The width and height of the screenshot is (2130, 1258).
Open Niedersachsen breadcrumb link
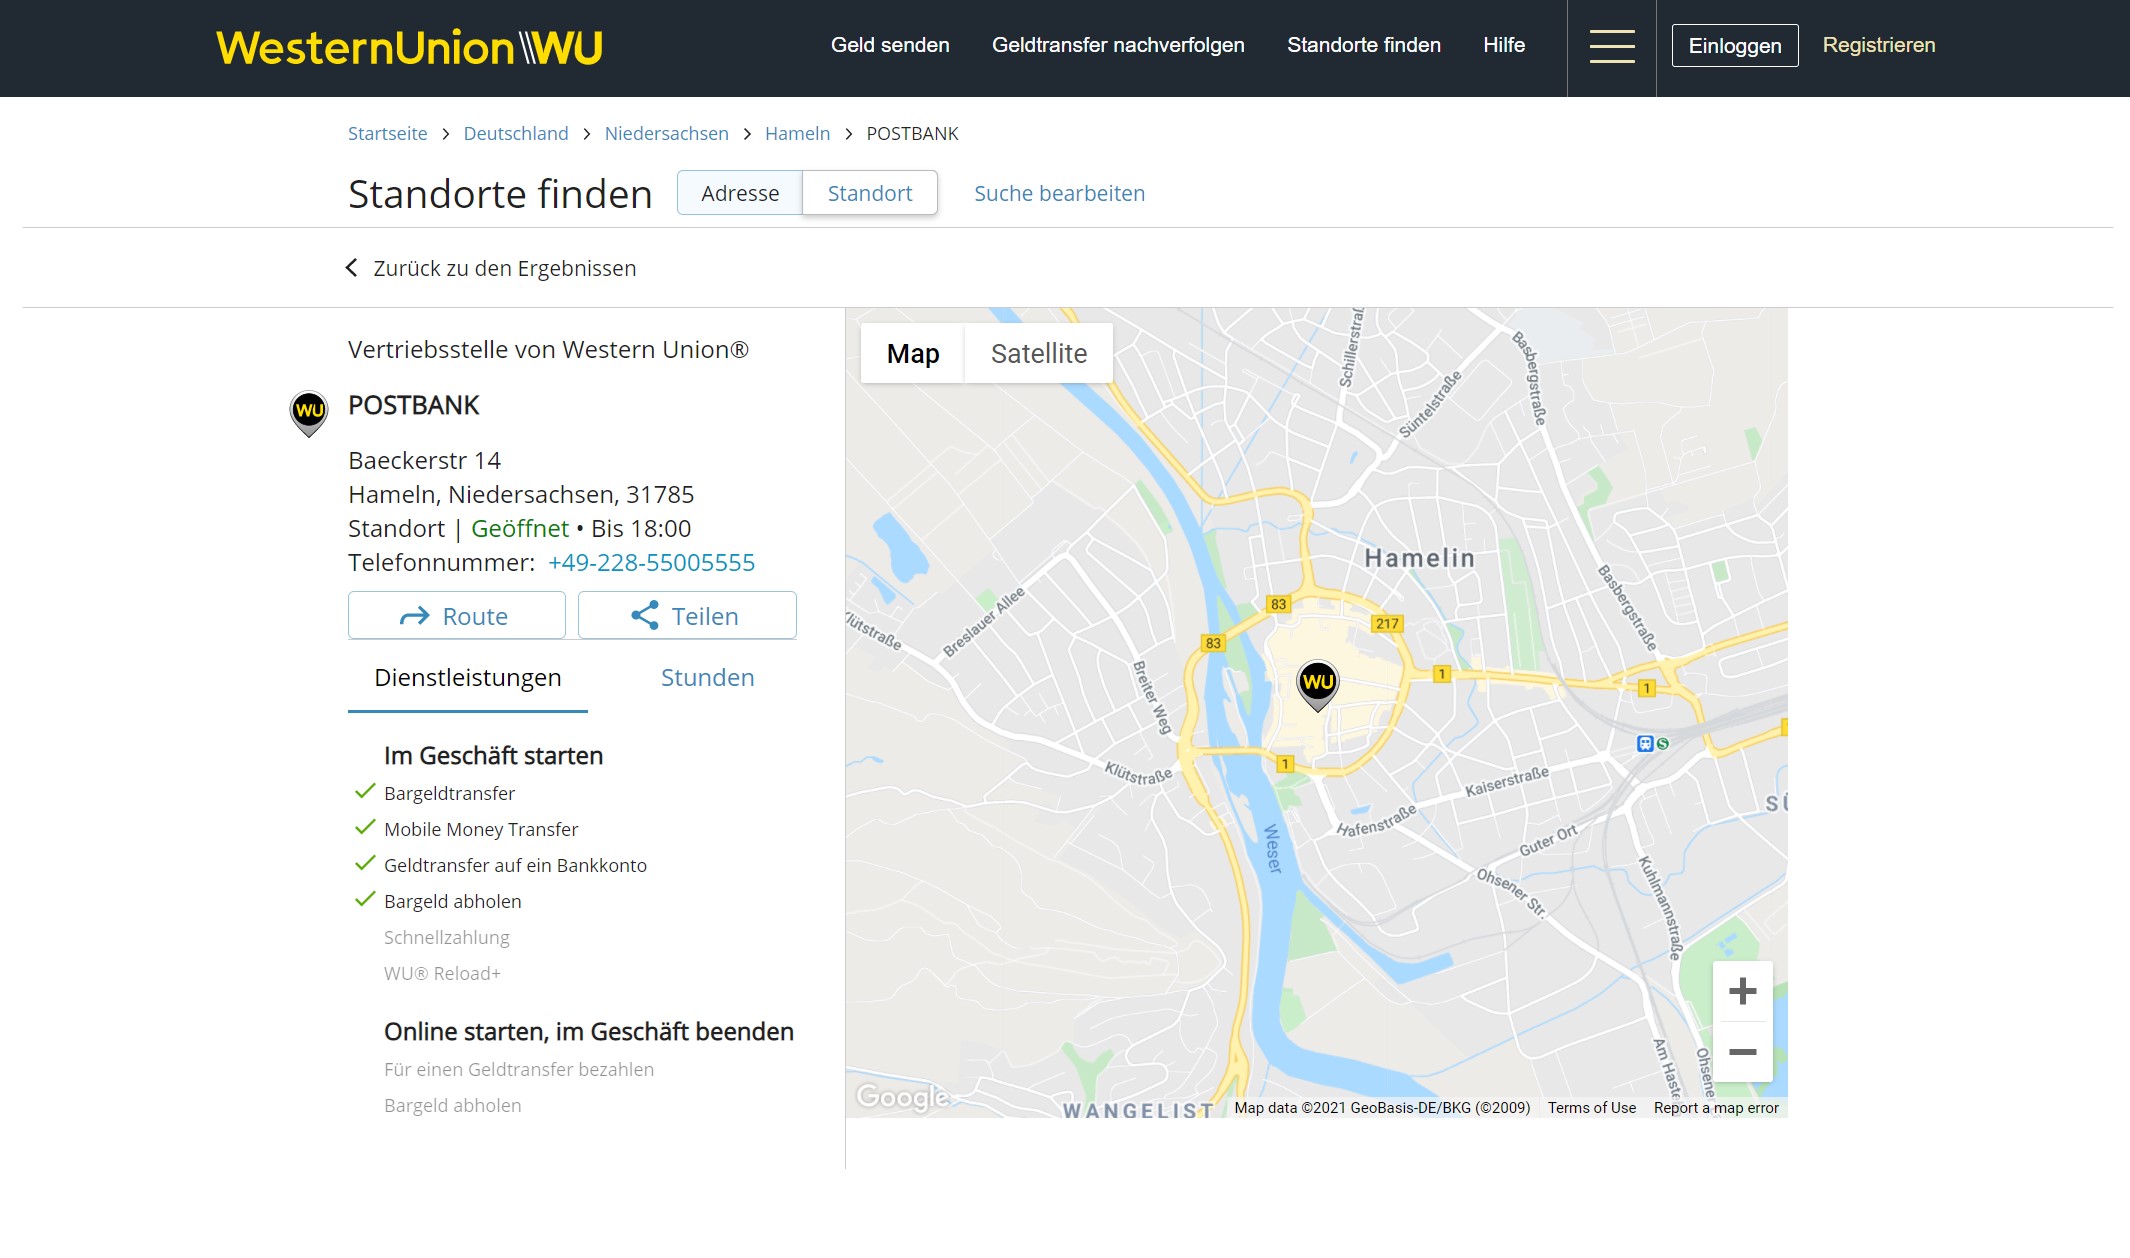pos(666,133)
